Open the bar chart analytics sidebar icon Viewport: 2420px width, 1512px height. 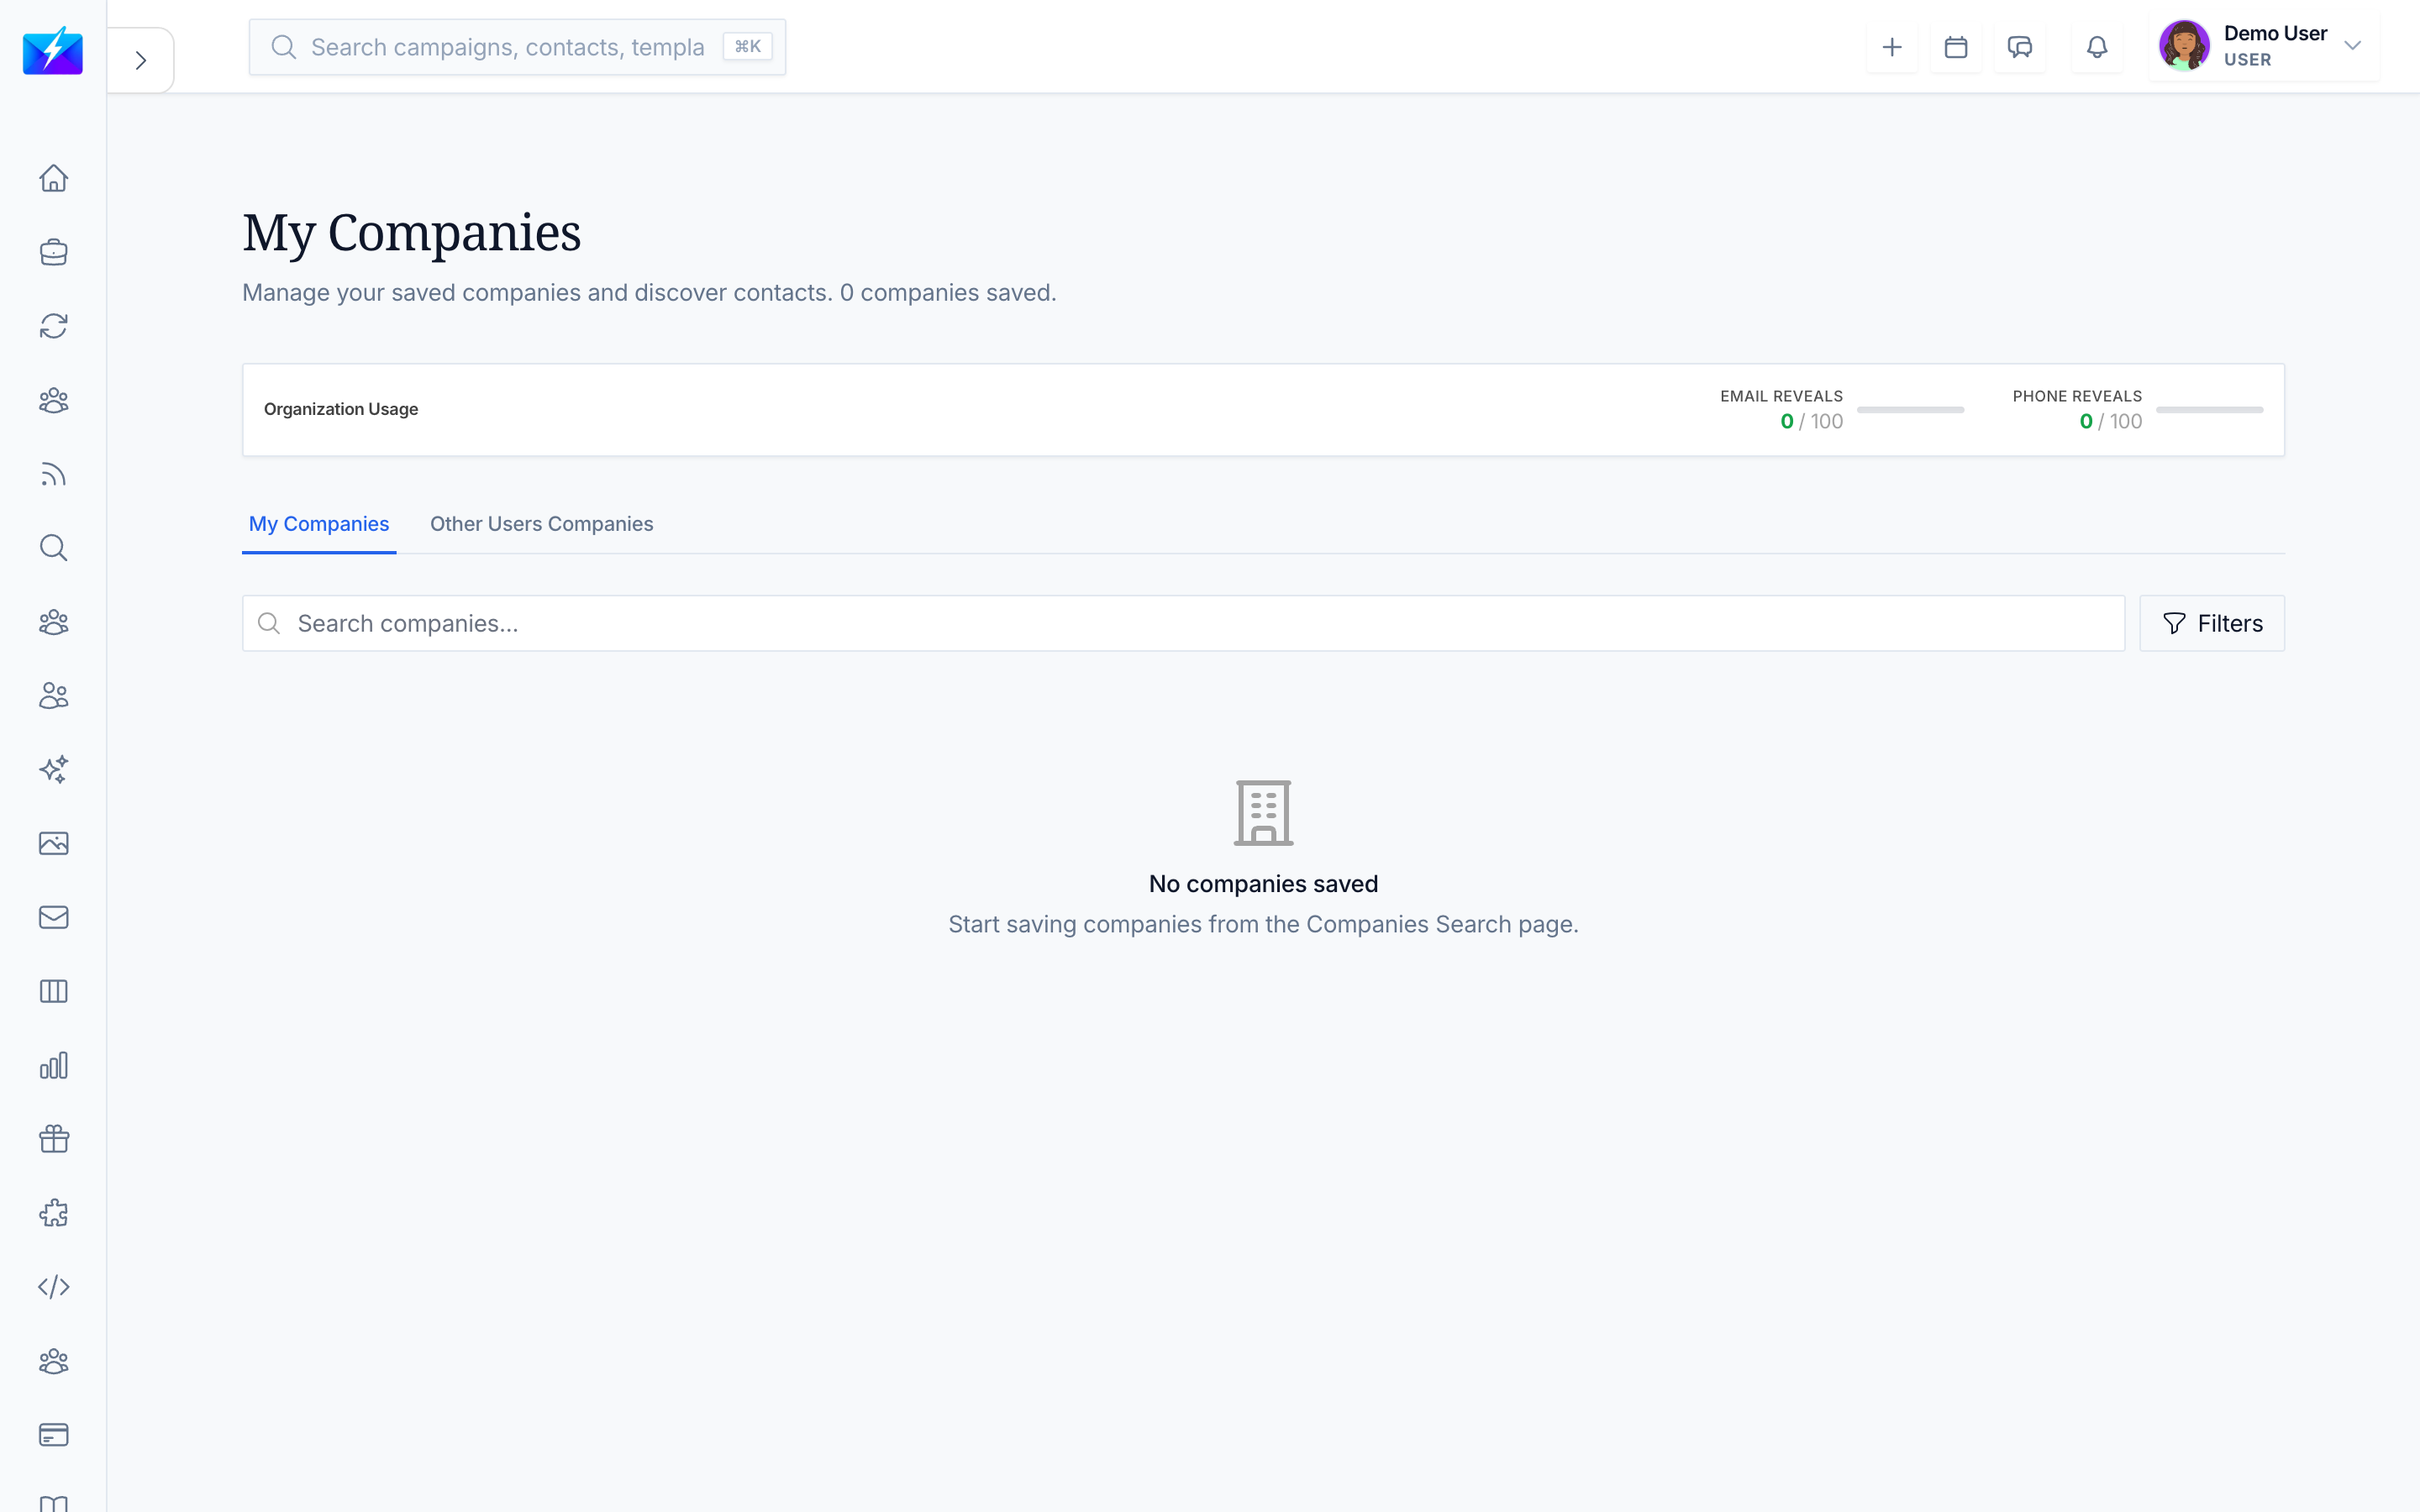click(x=54, y=1065)
